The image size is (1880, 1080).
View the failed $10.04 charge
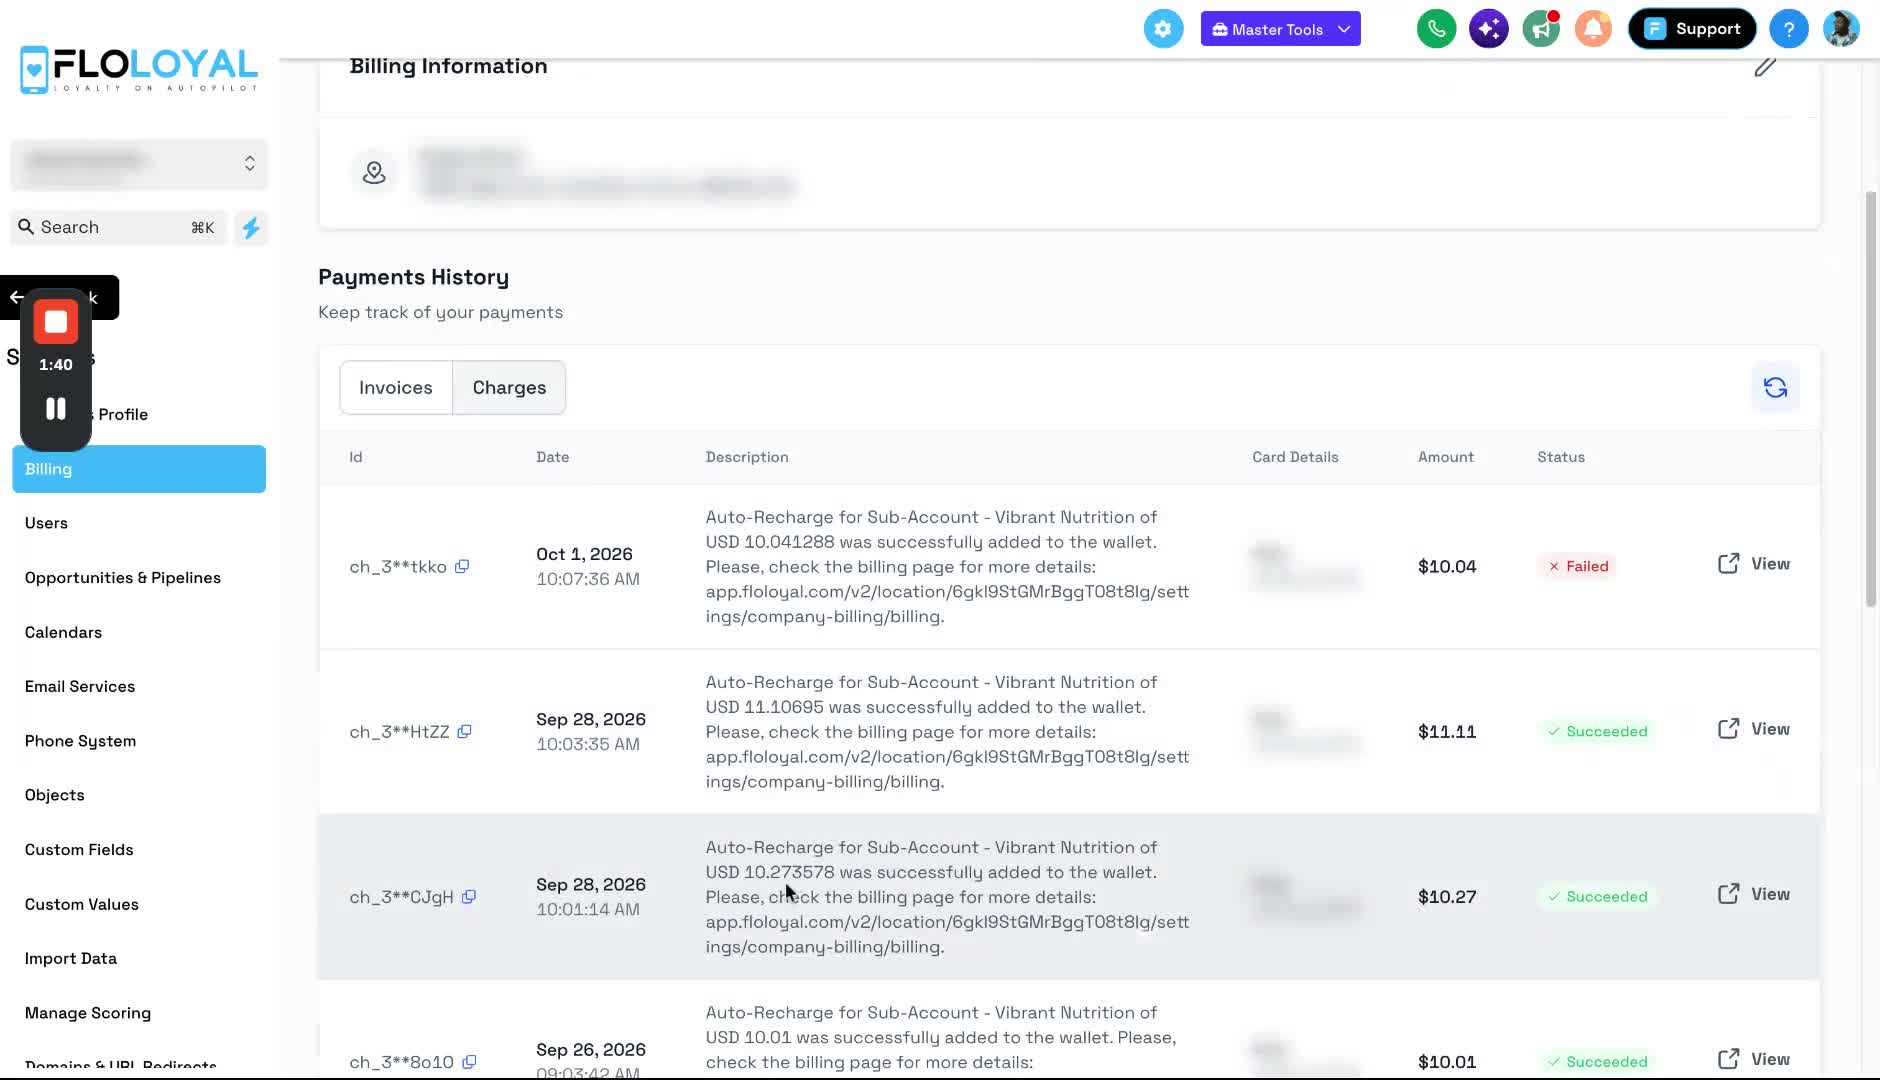pyautogui.click(x=1754, y=564)
